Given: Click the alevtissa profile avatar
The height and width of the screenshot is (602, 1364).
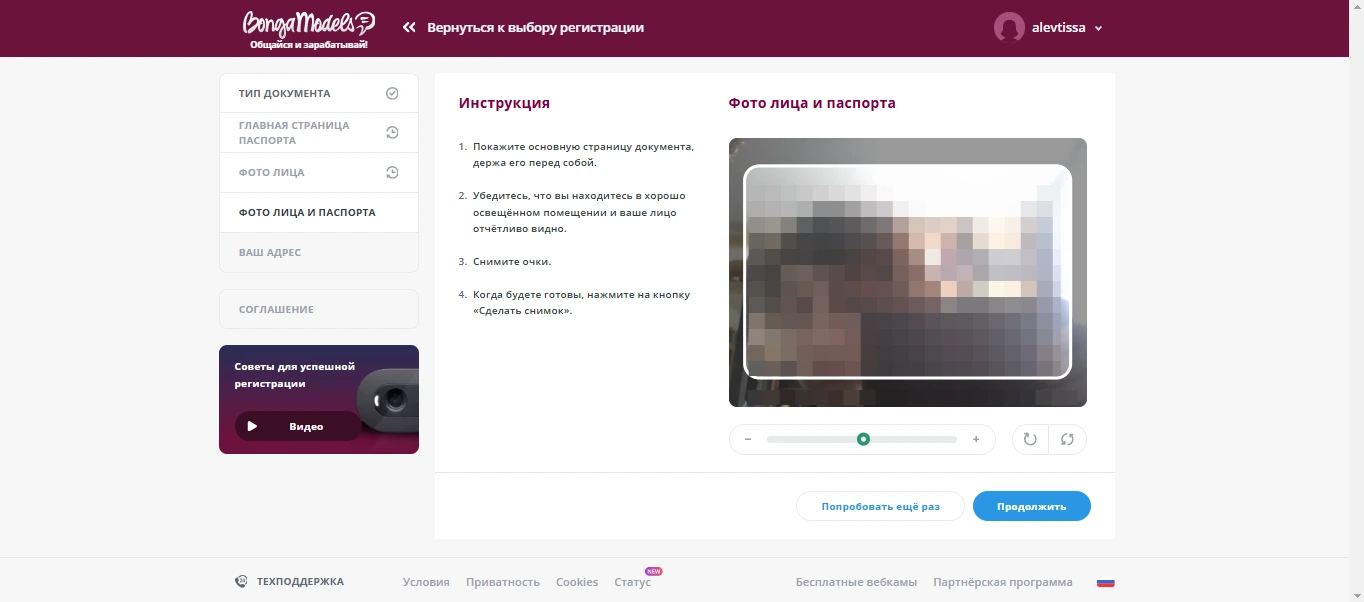Looking at the screenshot, I should (x=1009, y=28).
